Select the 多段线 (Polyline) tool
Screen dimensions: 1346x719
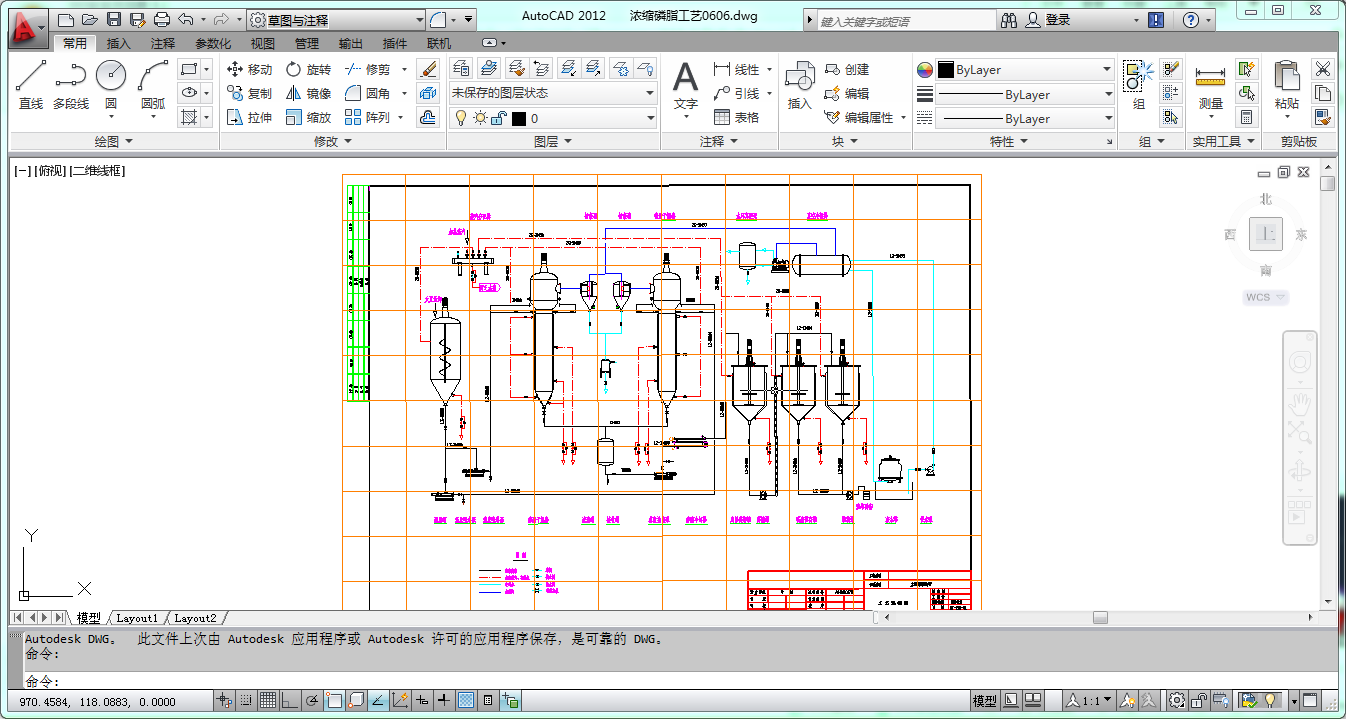pos(71,84)
